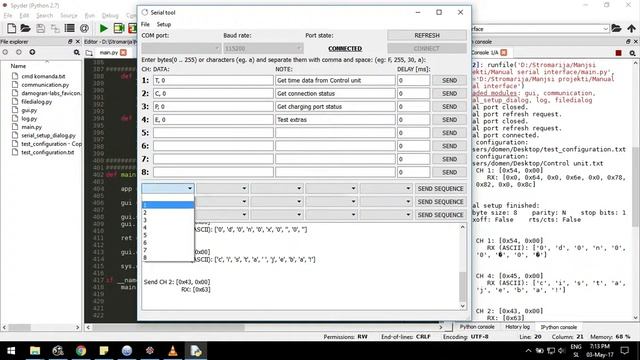
Task: Click the run cell icon beside the play button
Action: 119,28
